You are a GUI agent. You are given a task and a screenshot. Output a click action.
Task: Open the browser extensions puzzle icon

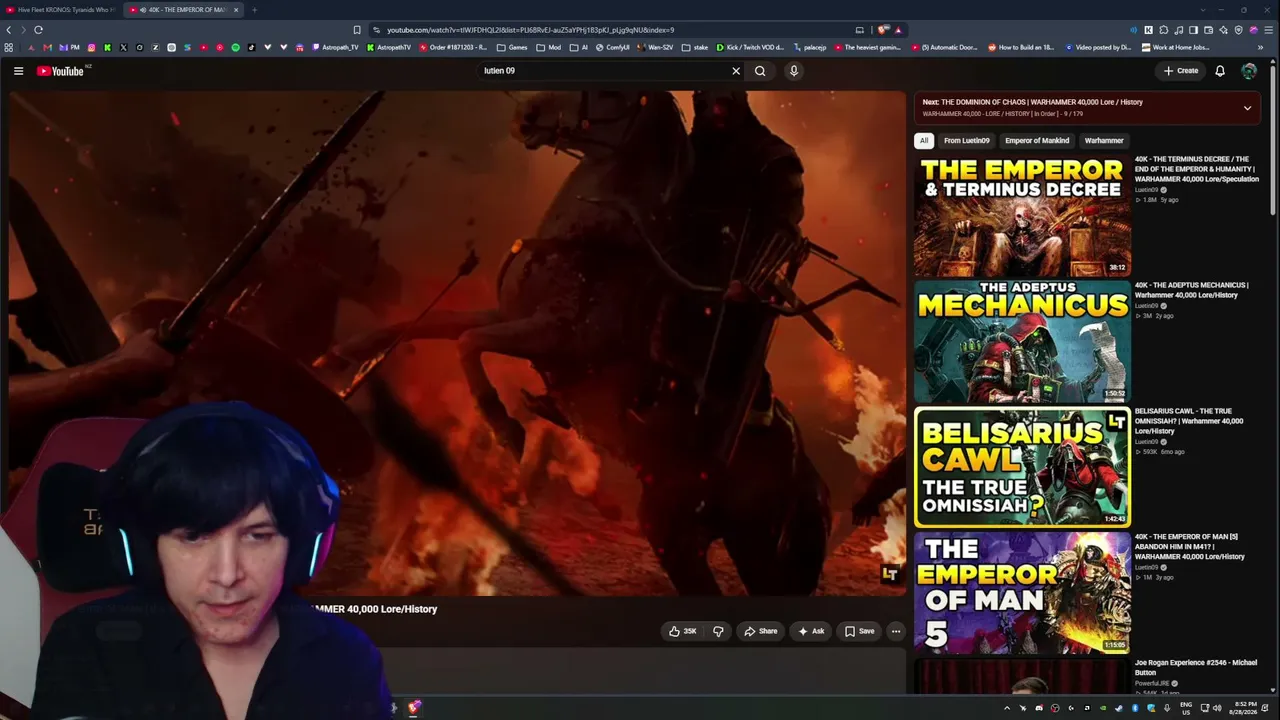(x=1163, y=30)
